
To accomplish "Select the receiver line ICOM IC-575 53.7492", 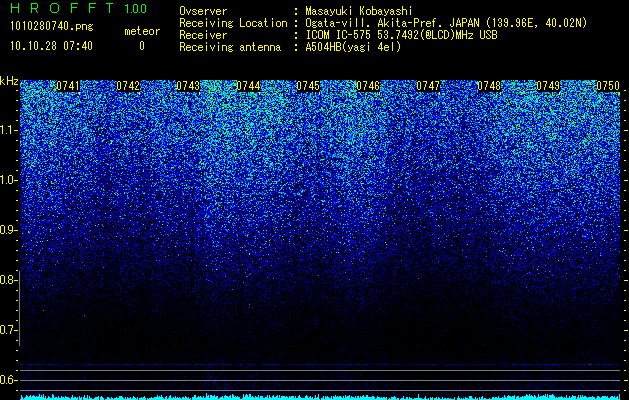I will click(401, 35).
